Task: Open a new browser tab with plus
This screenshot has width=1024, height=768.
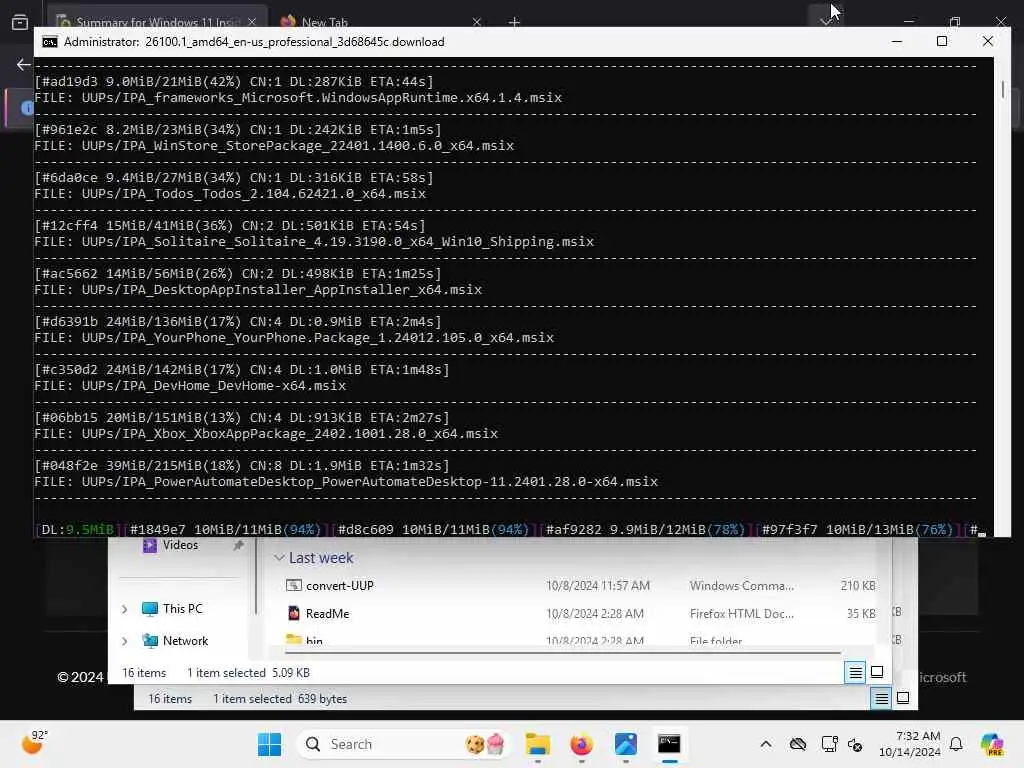Action: click(x=514, y=22)
